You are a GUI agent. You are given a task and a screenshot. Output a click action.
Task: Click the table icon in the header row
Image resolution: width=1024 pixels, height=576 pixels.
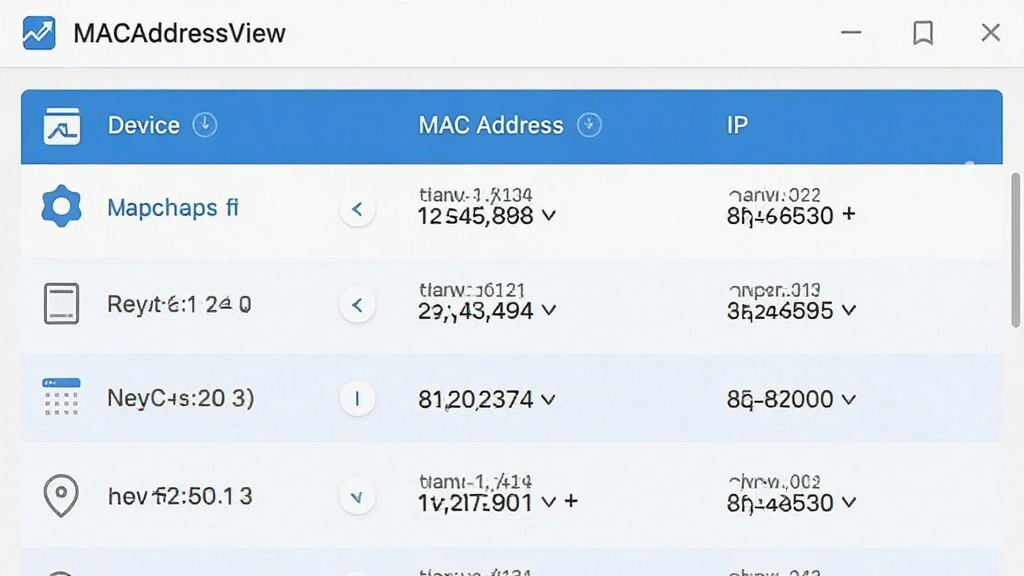click(x=62, y=125)
